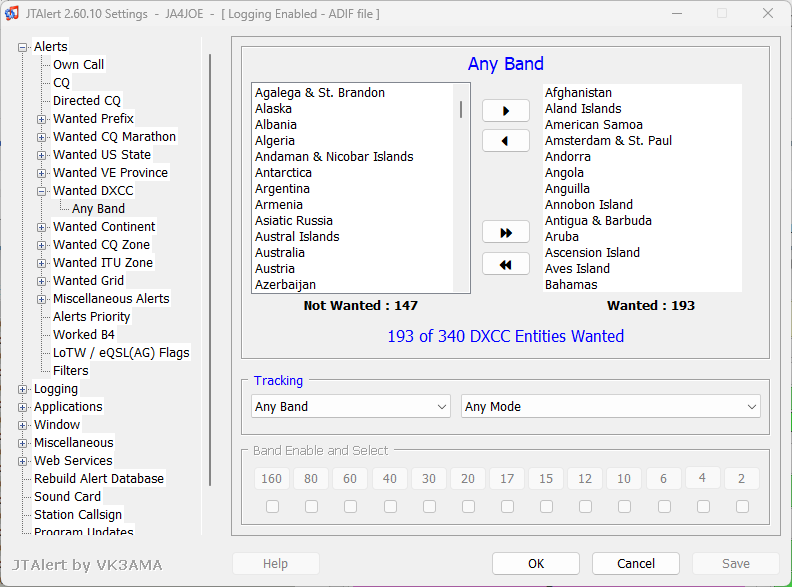Screen dimensions: 792x587
Task: Click the 20 band button
Action: tap(468, 478)
